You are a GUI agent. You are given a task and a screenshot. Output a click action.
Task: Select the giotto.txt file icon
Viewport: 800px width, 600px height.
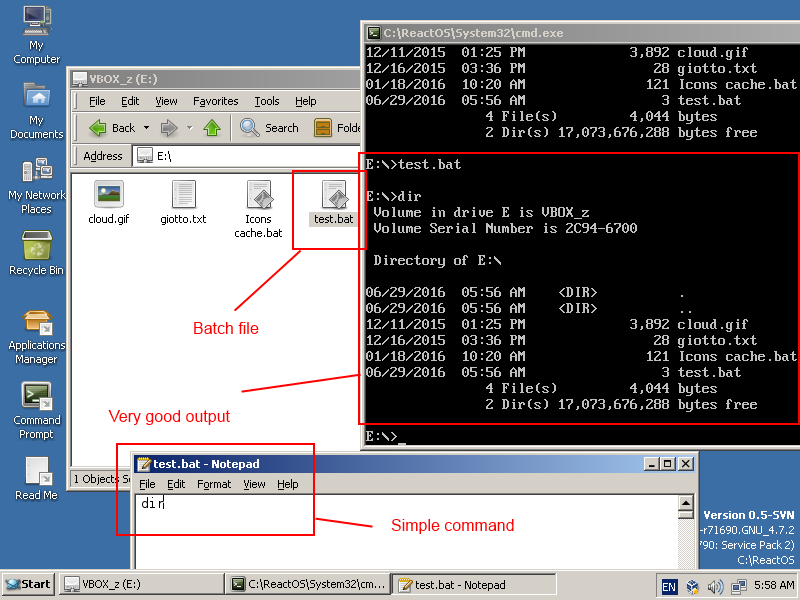(x=183, y=195)
